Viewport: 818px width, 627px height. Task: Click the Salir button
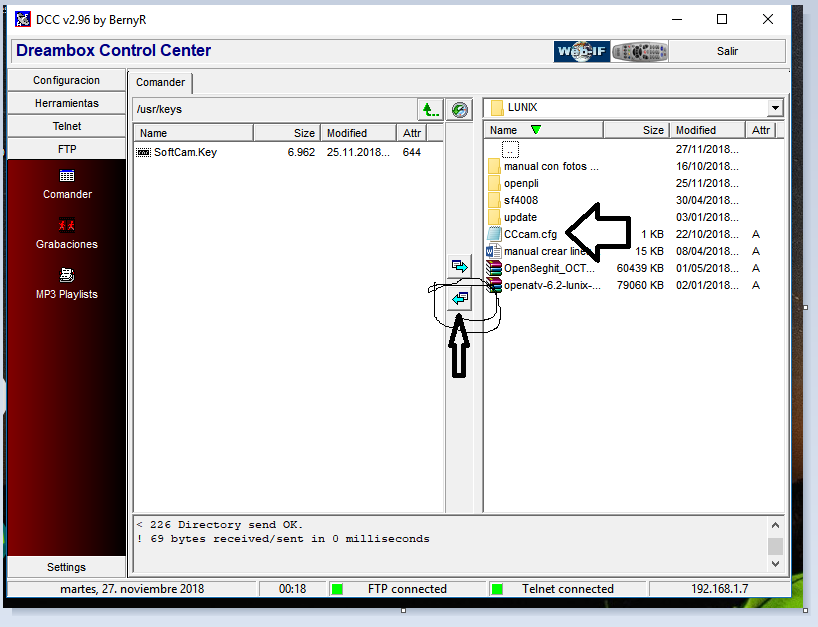pyautogui.click(x=727, y=51)
